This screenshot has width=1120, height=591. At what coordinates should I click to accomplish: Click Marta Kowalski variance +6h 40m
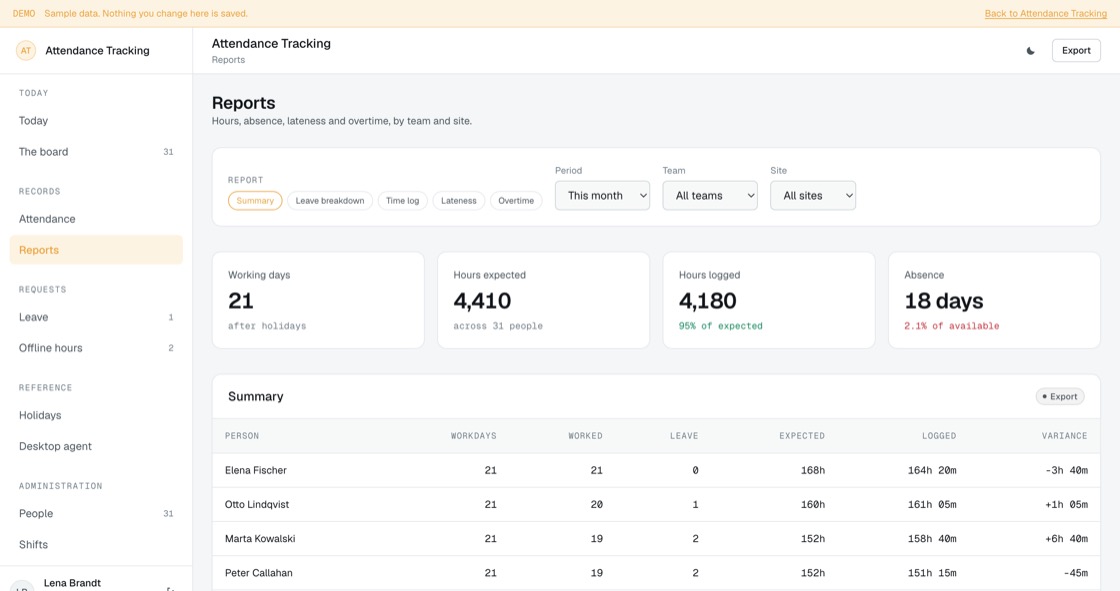(x=1066, y=539)
